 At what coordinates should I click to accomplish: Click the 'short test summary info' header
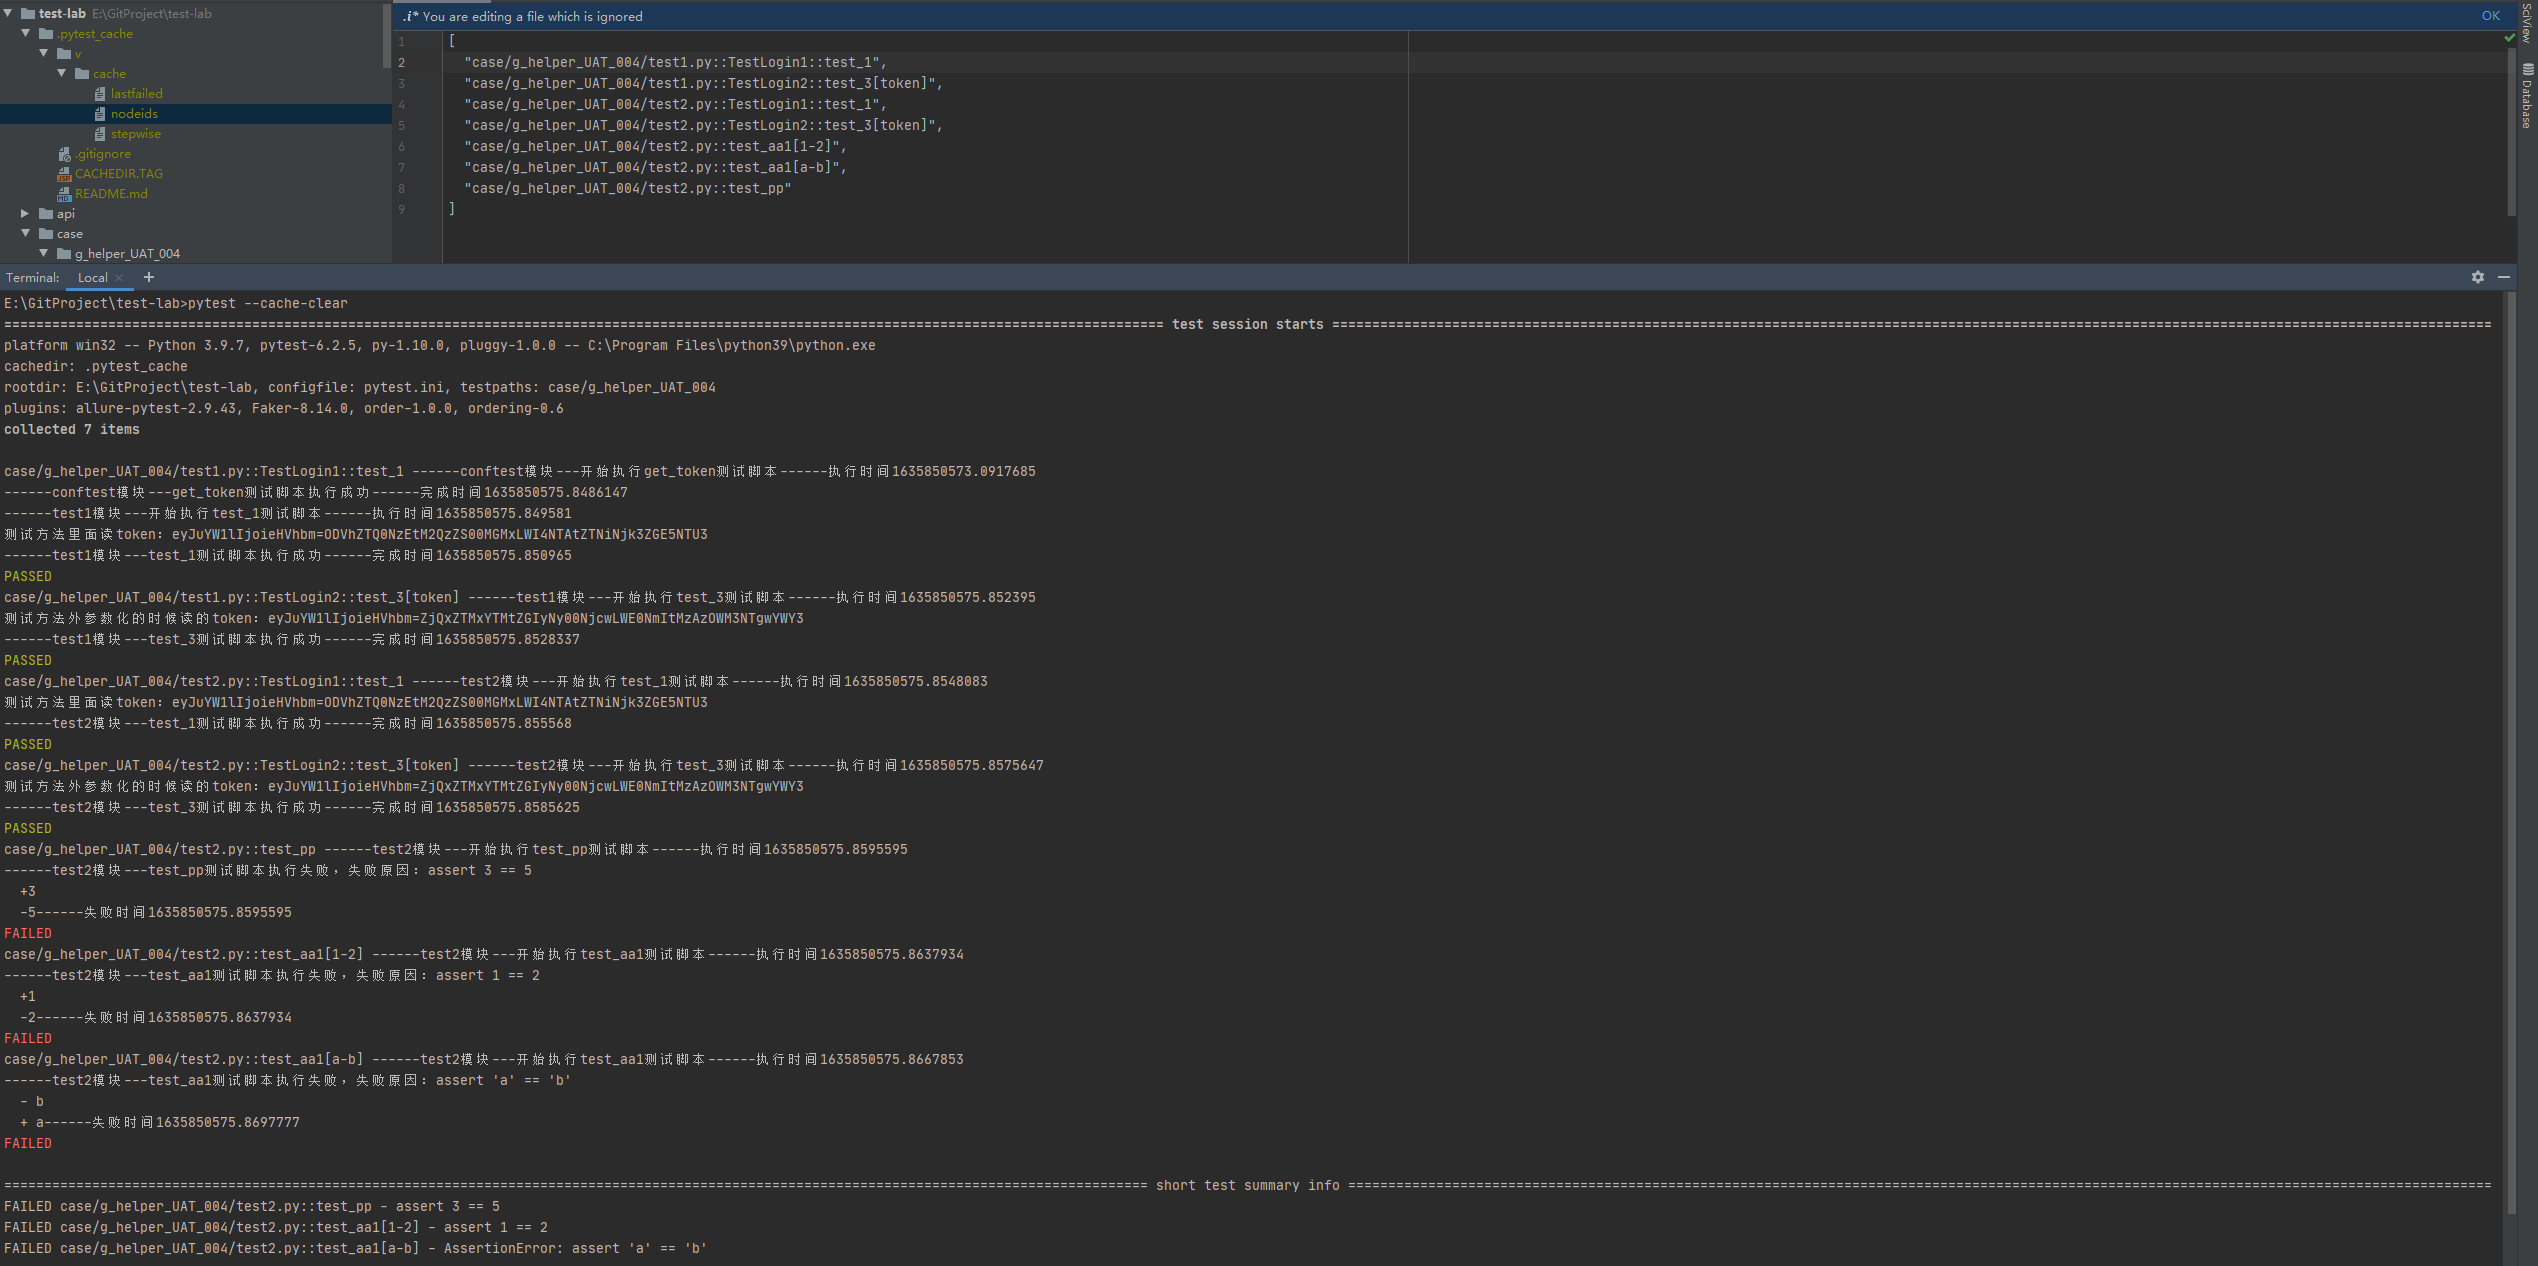click(1247, 1185)
